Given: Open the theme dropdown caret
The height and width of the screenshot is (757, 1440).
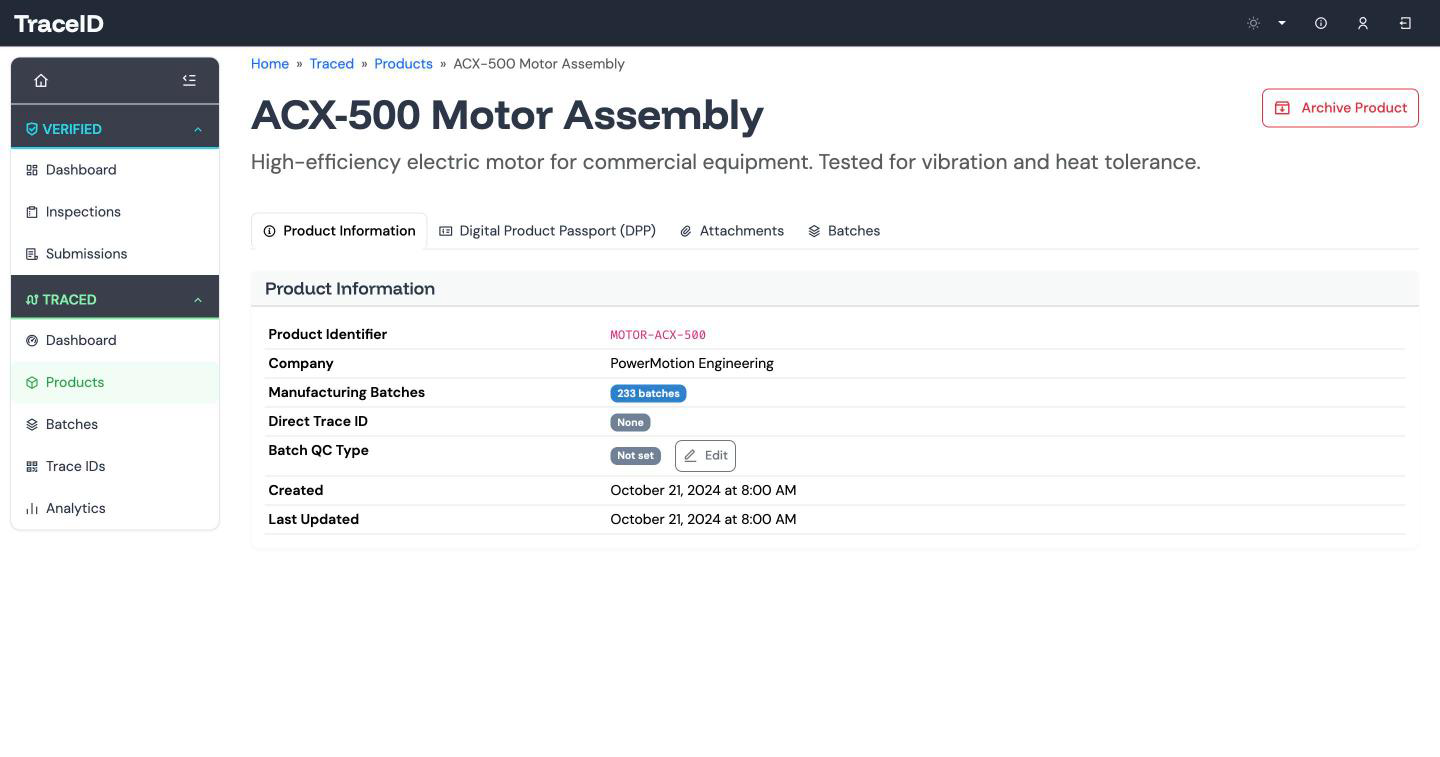Looking at the screenshot, I should [1281, 23].
